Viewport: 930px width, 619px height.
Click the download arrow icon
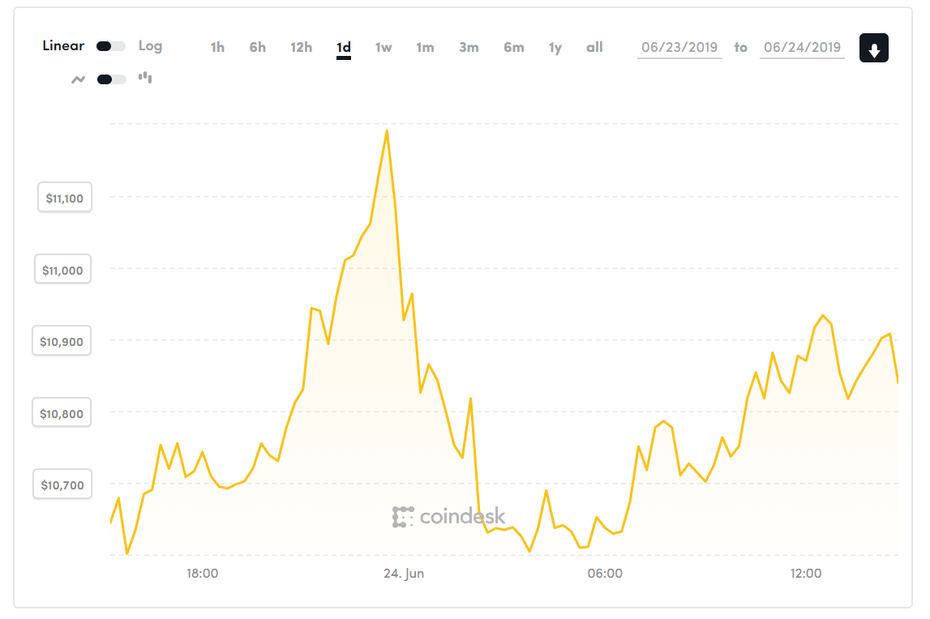pos(874,47)
